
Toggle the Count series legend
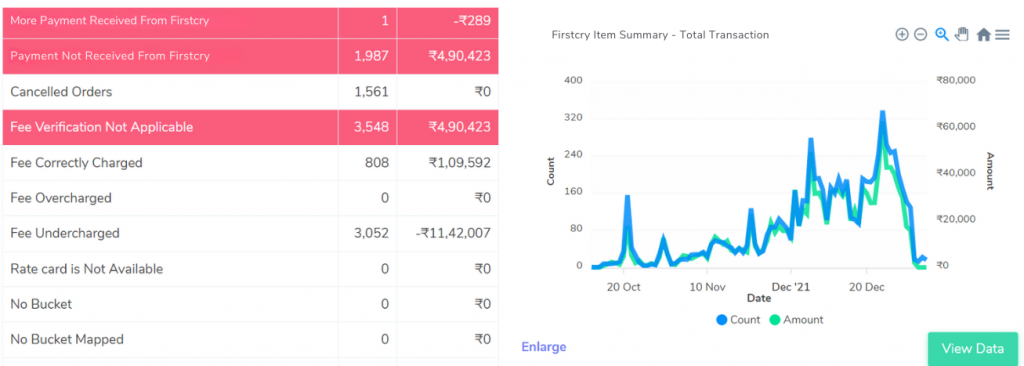[738, 320]
